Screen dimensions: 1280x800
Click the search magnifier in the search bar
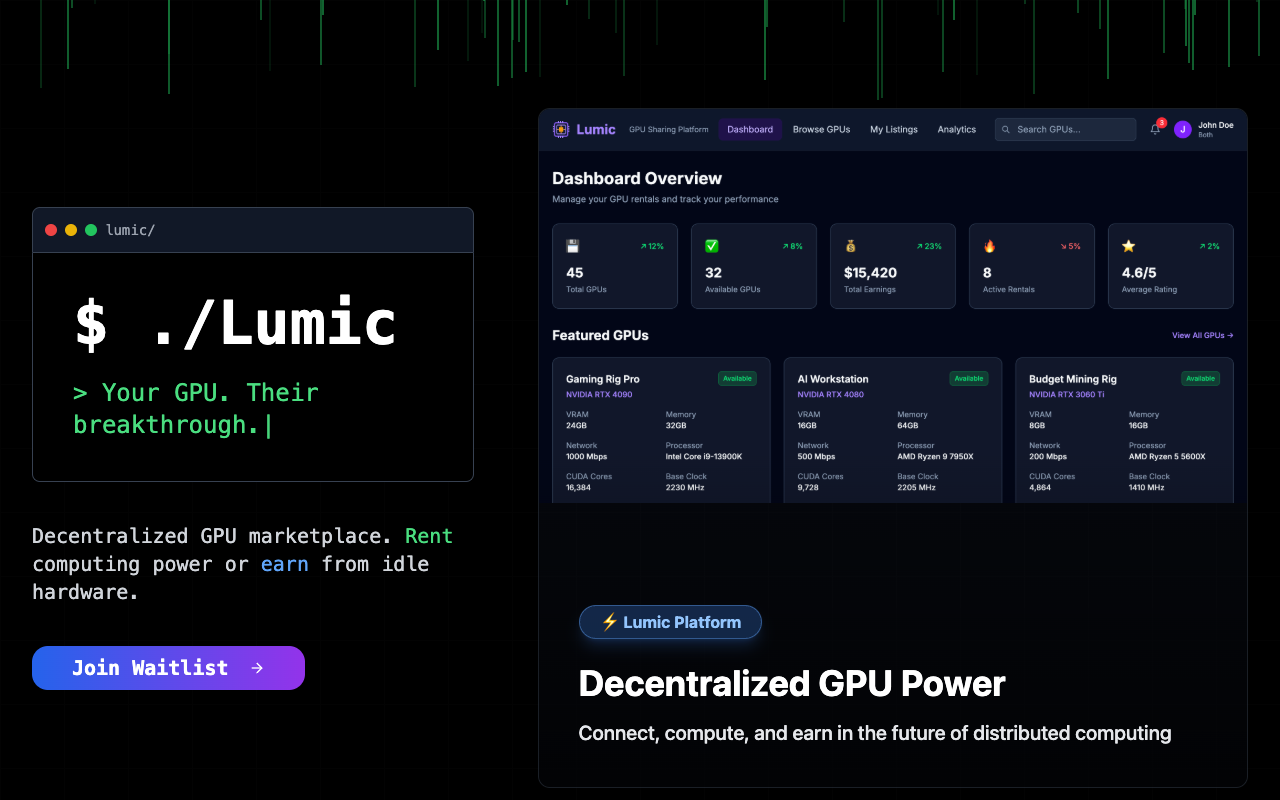click(x=1004, y=129)
